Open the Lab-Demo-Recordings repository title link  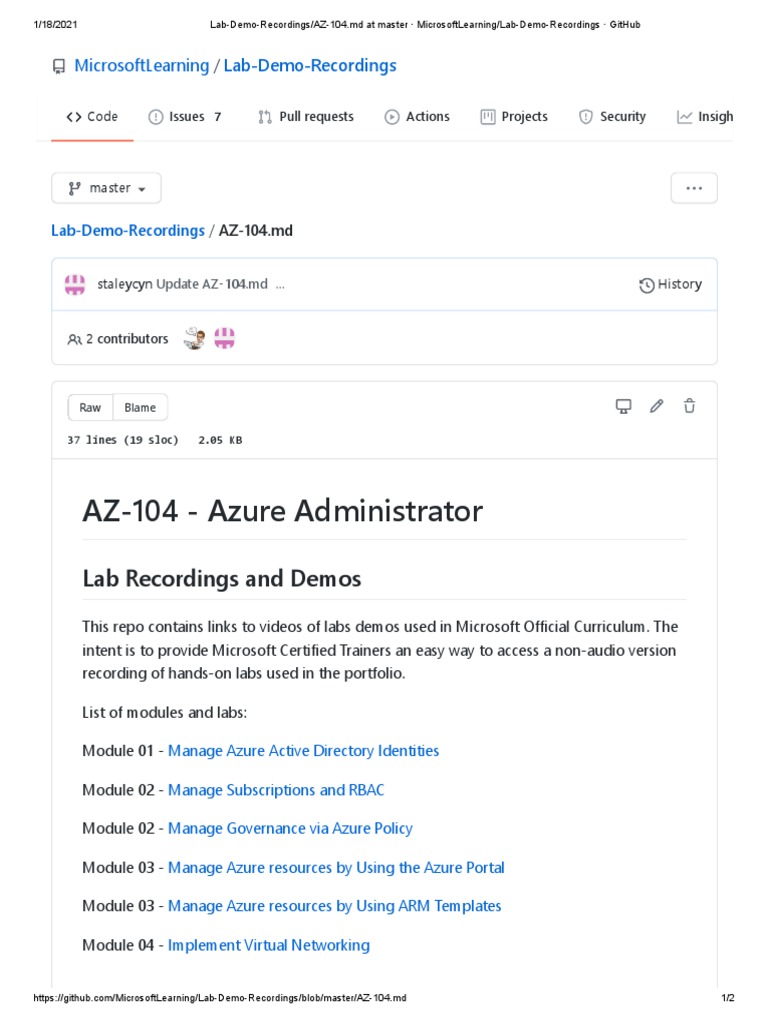(310, 65)
